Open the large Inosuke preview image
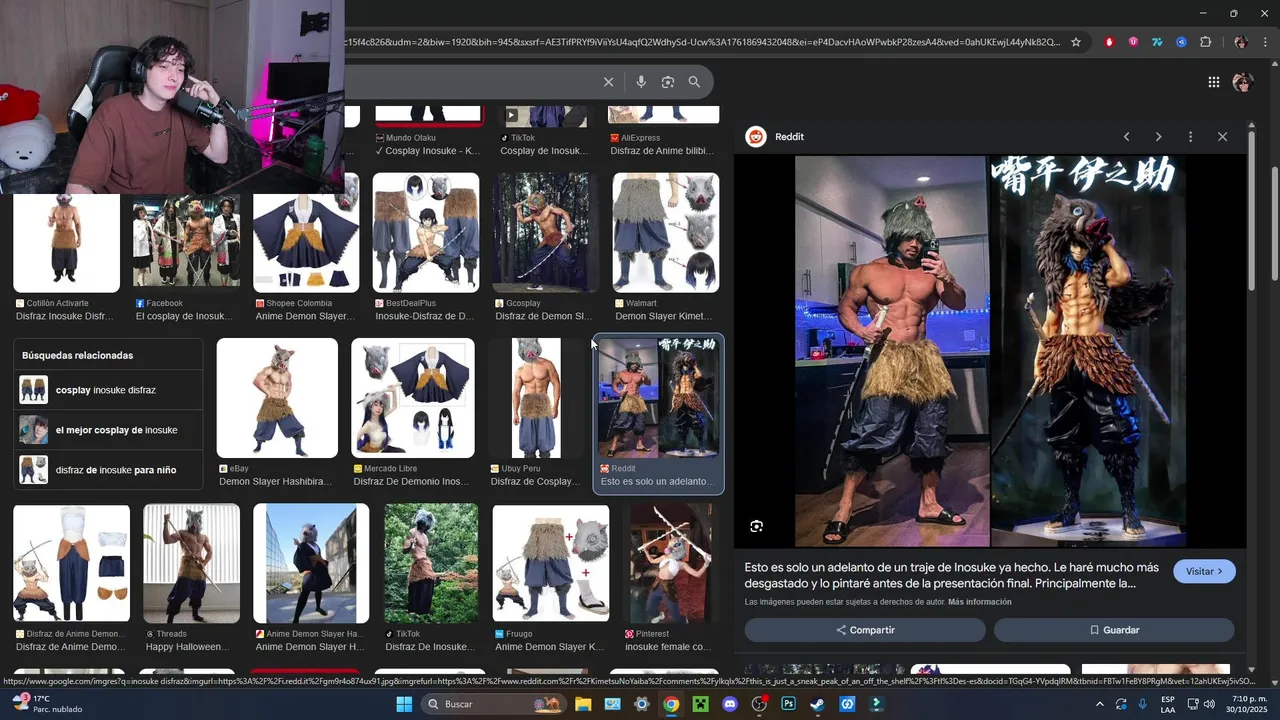Viewport: 1280px width, 720px height. pos(990,351)
